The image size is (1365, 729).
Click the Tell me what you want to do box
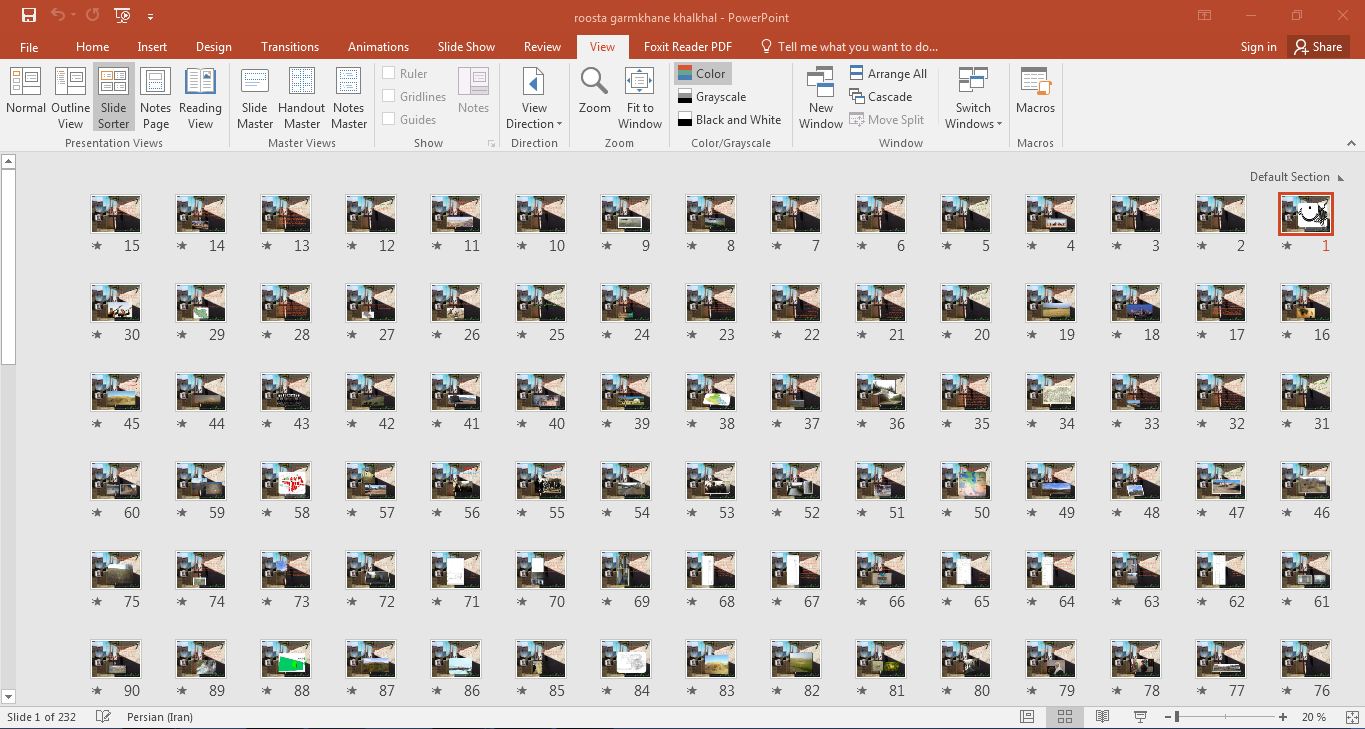pos(849,47)
